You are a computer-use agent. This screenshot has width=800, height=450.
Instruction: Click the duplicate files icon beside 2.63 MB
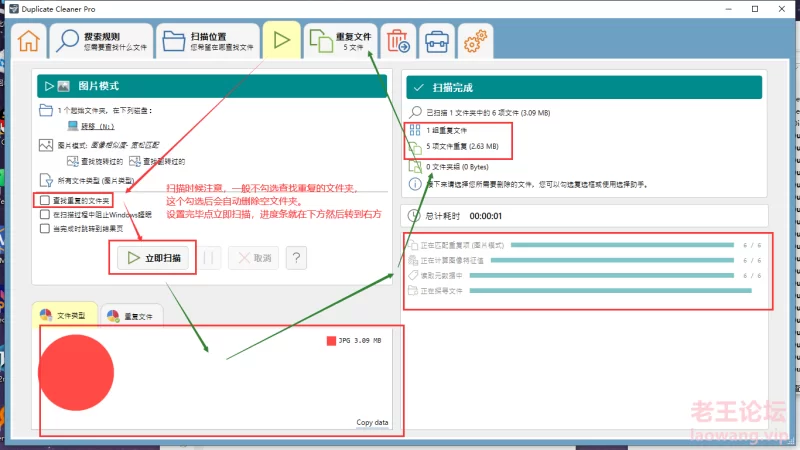coord(415,147)
